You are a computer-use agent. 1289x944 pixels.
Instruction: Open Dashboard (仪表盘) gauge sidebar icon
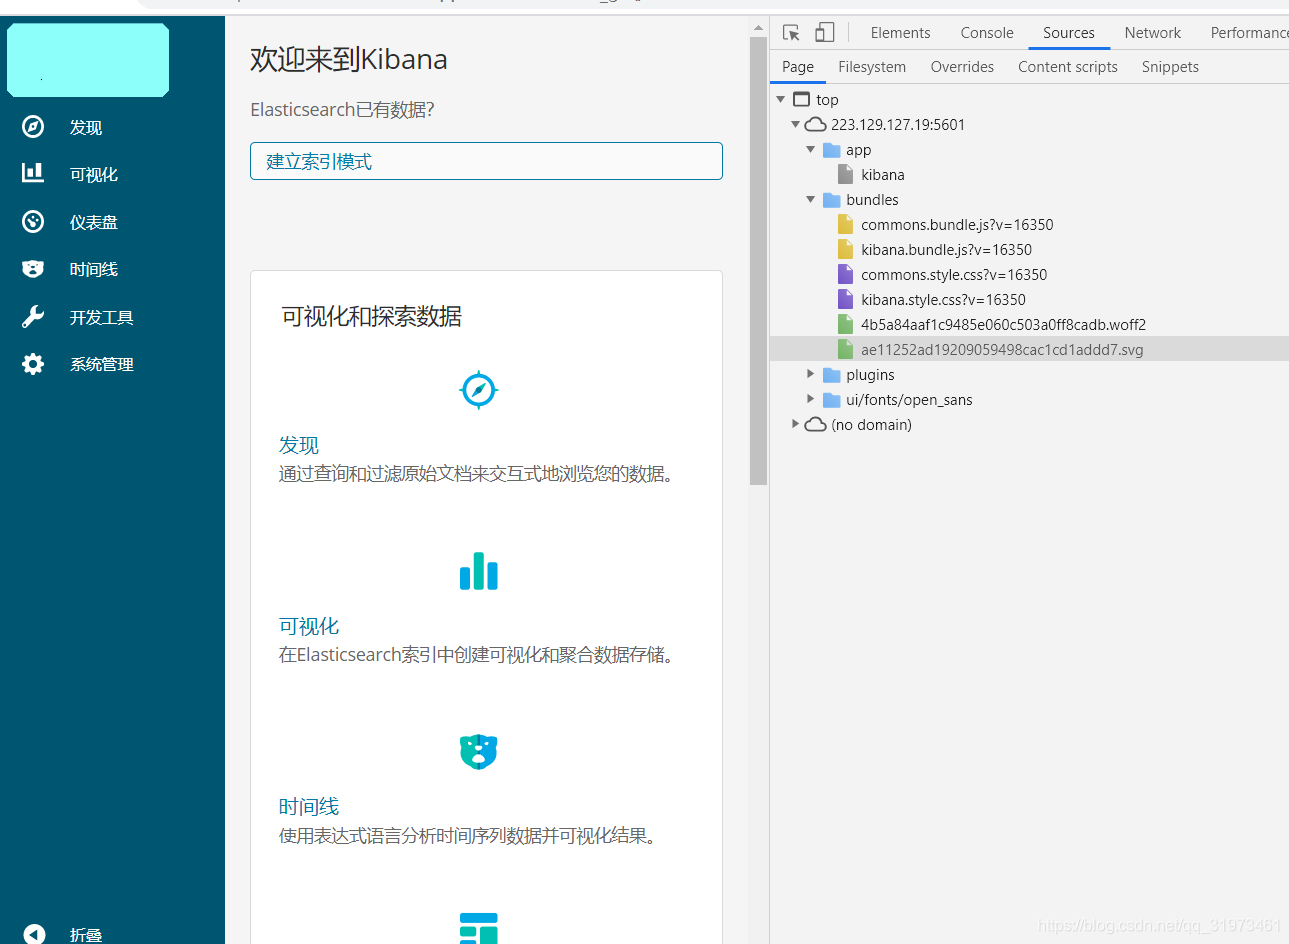(x=33, y=222)
